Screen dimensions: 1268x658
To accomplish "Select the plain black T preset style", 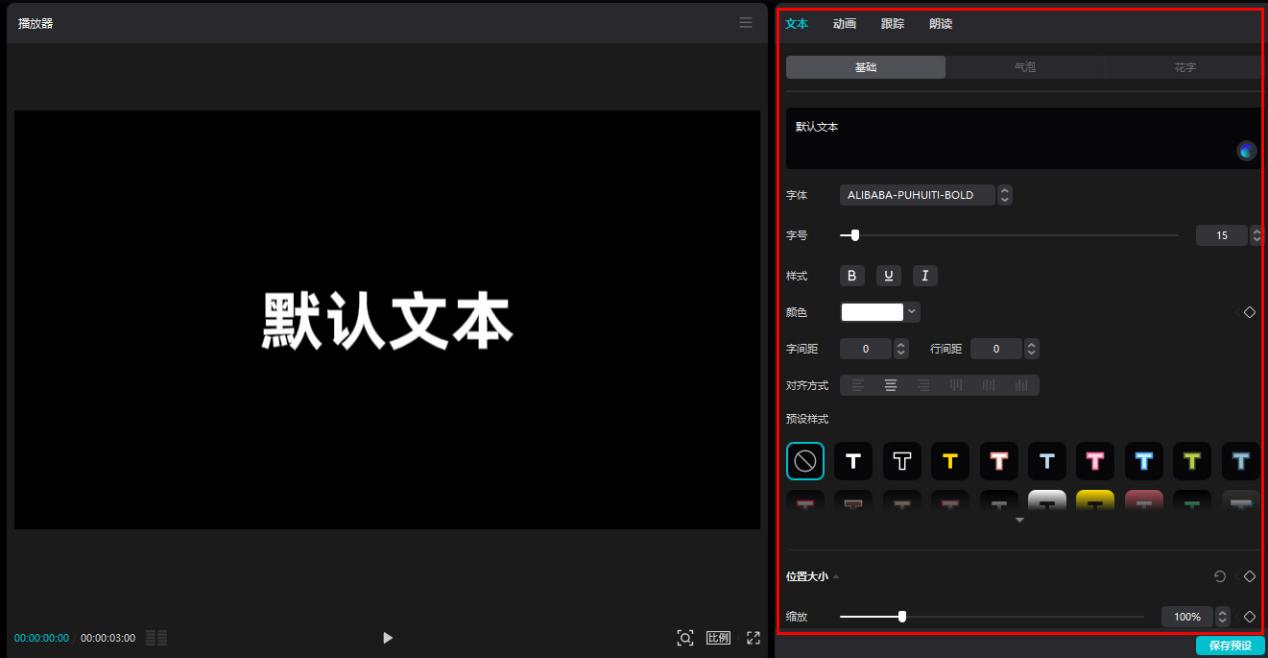I will [853, 460].
